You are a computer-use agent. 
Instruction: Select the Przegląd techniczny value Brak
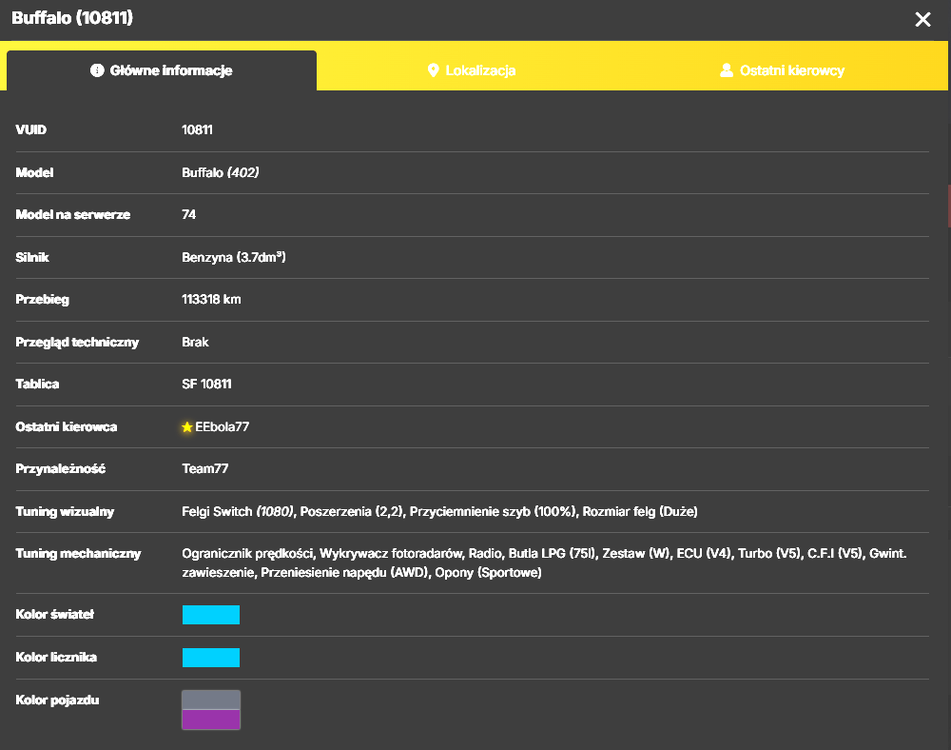195,342
